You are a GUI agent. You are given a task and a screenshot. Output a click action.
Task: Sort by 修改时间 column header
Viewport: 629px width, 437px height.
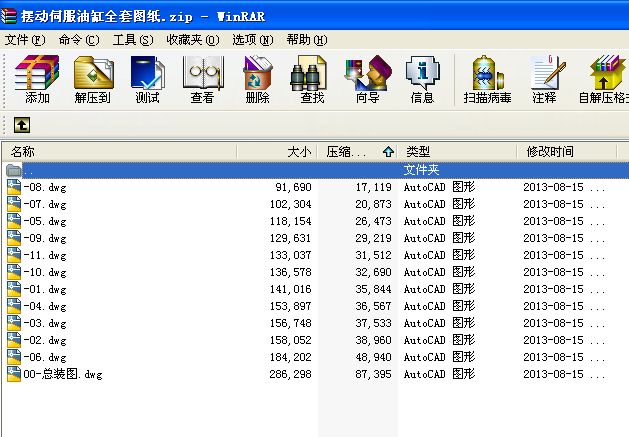[x=567, y=152]
